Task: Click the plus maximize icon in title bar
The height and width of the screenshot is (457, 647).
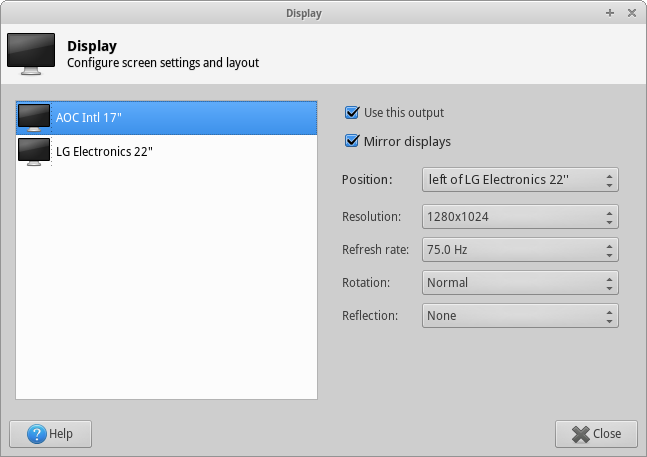Action: click(610, 13)
